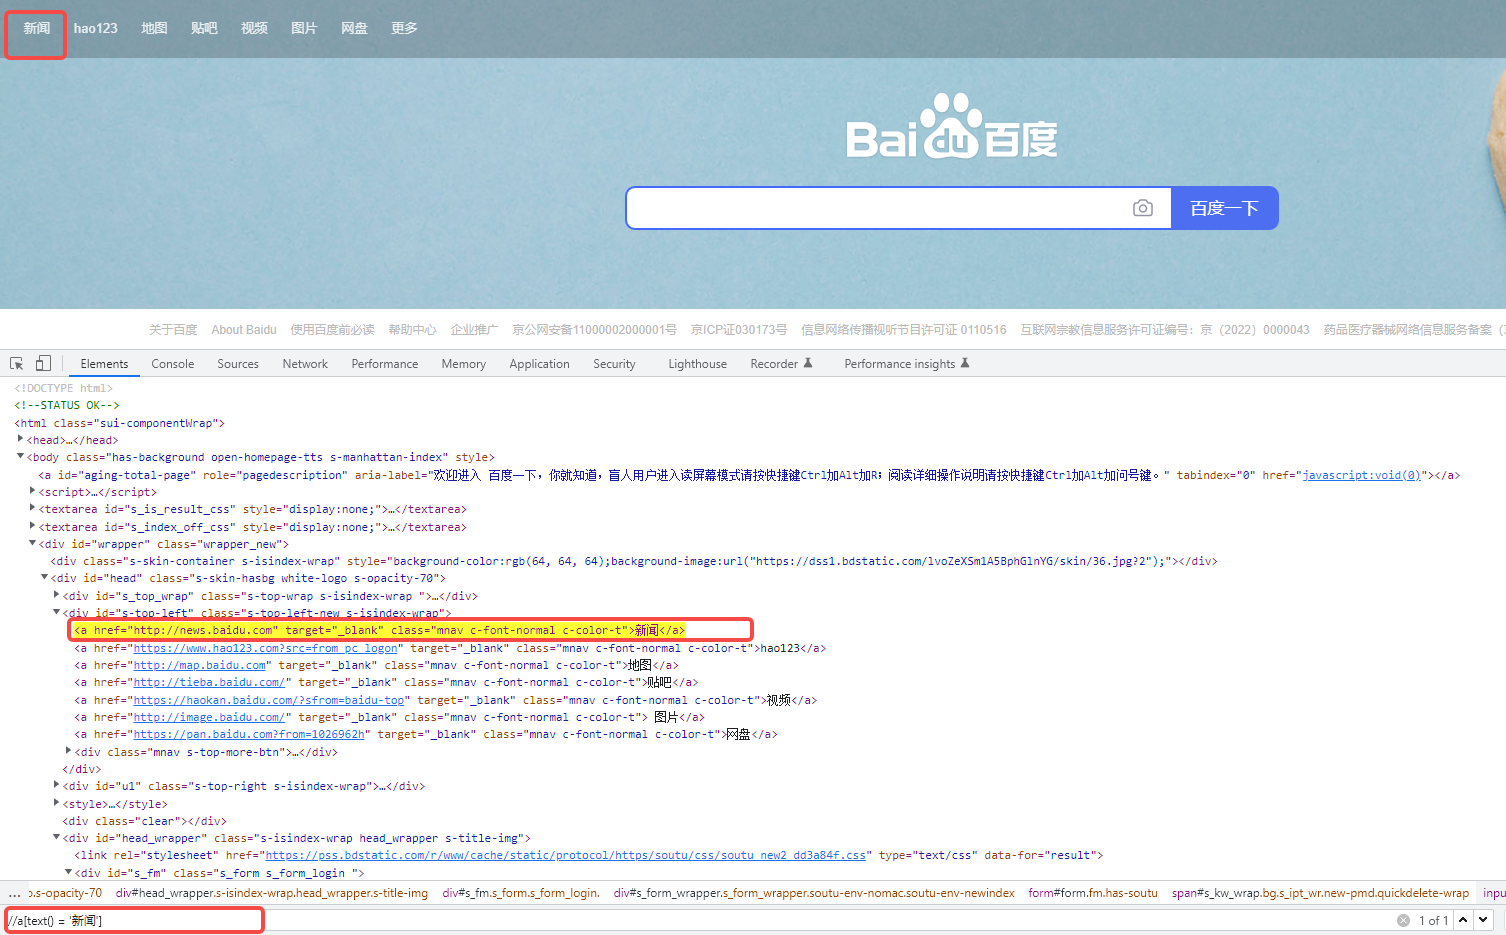Click the Baidu logo
Viewport: 1506px width, 935px height.
[952, 127]
